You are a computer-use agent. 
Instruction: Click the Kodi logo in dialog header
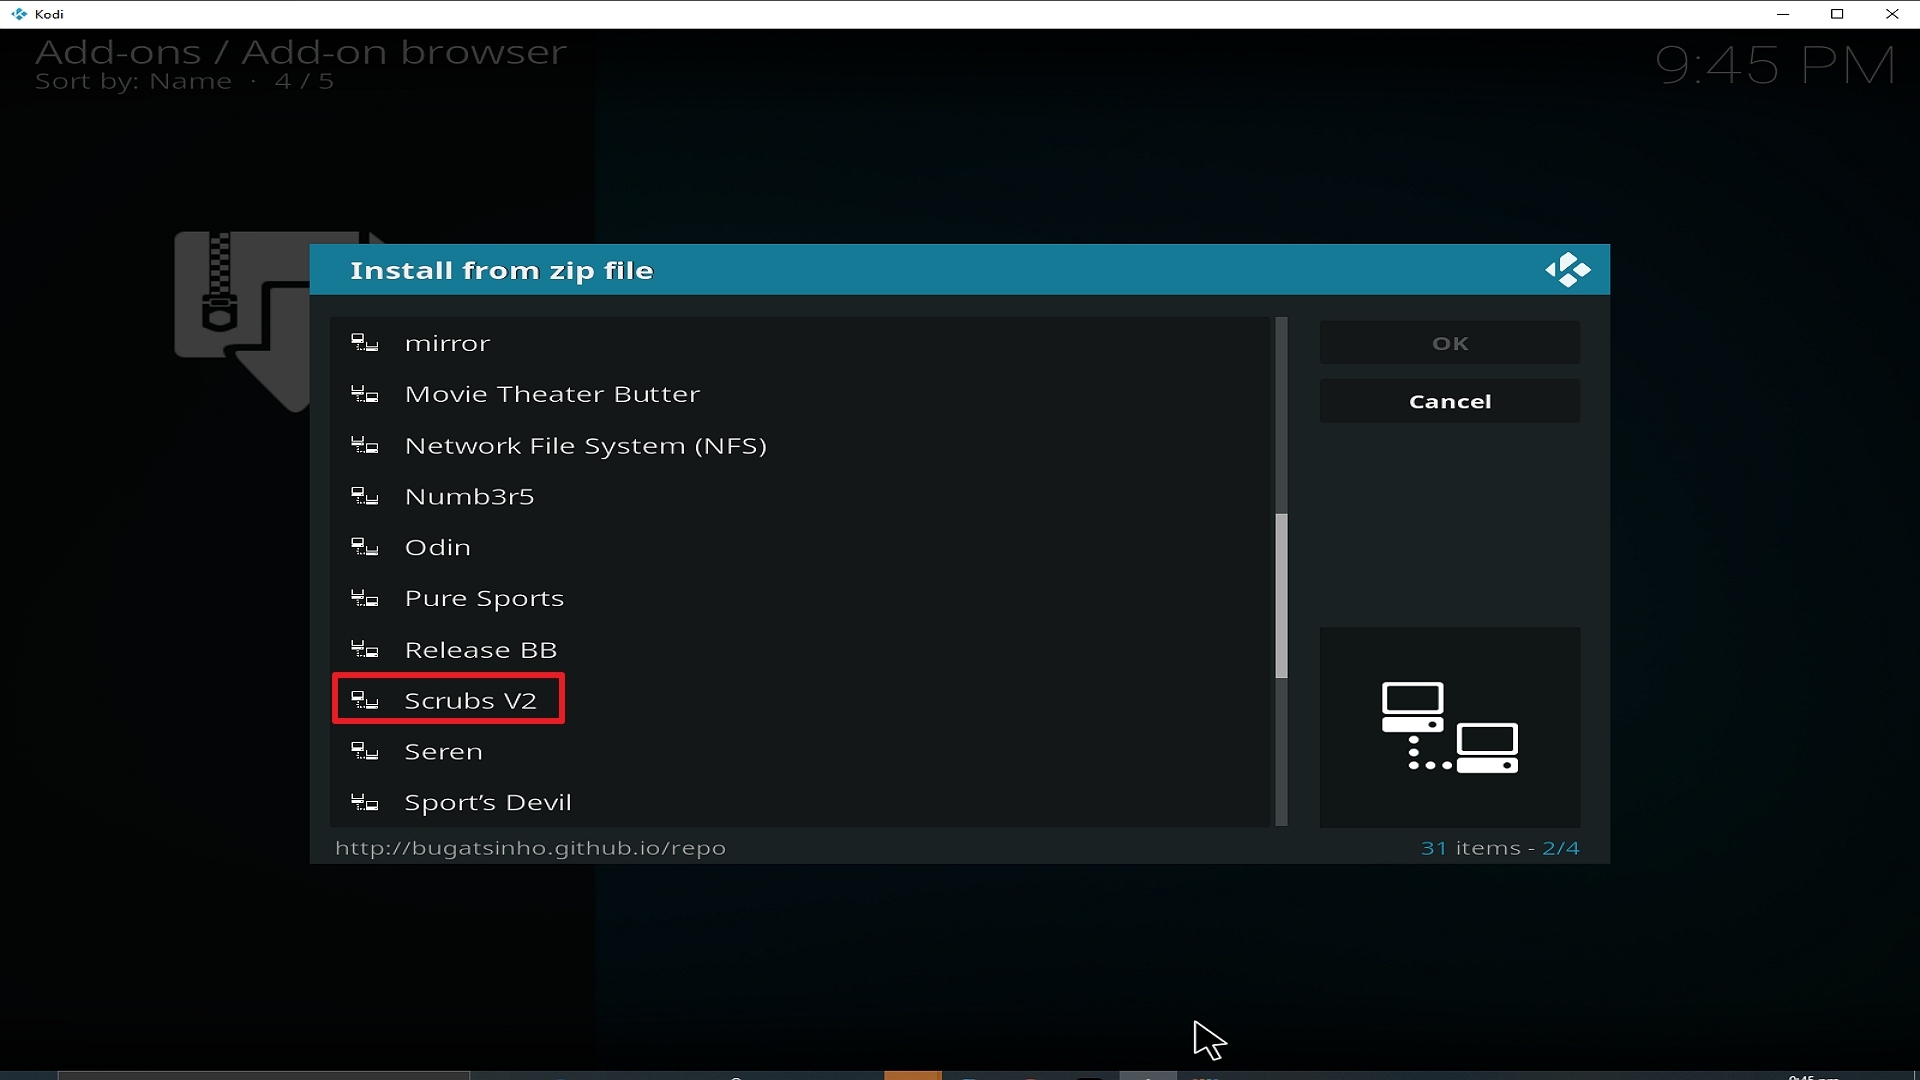(1567, 270)
